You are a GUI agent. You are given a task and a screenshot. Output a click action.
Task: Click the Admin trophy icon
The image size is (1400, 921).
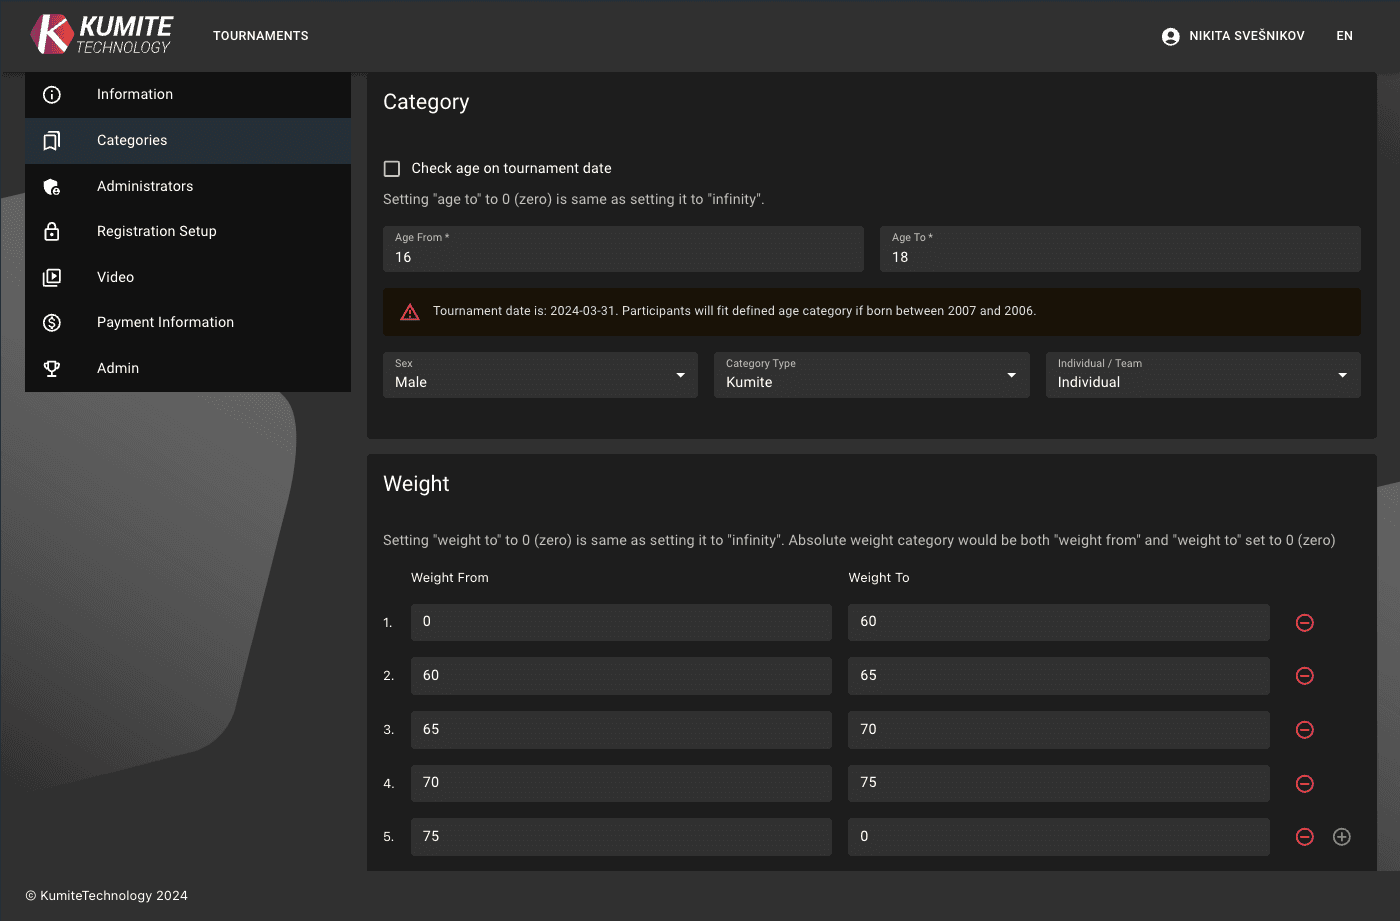point(51,368)
